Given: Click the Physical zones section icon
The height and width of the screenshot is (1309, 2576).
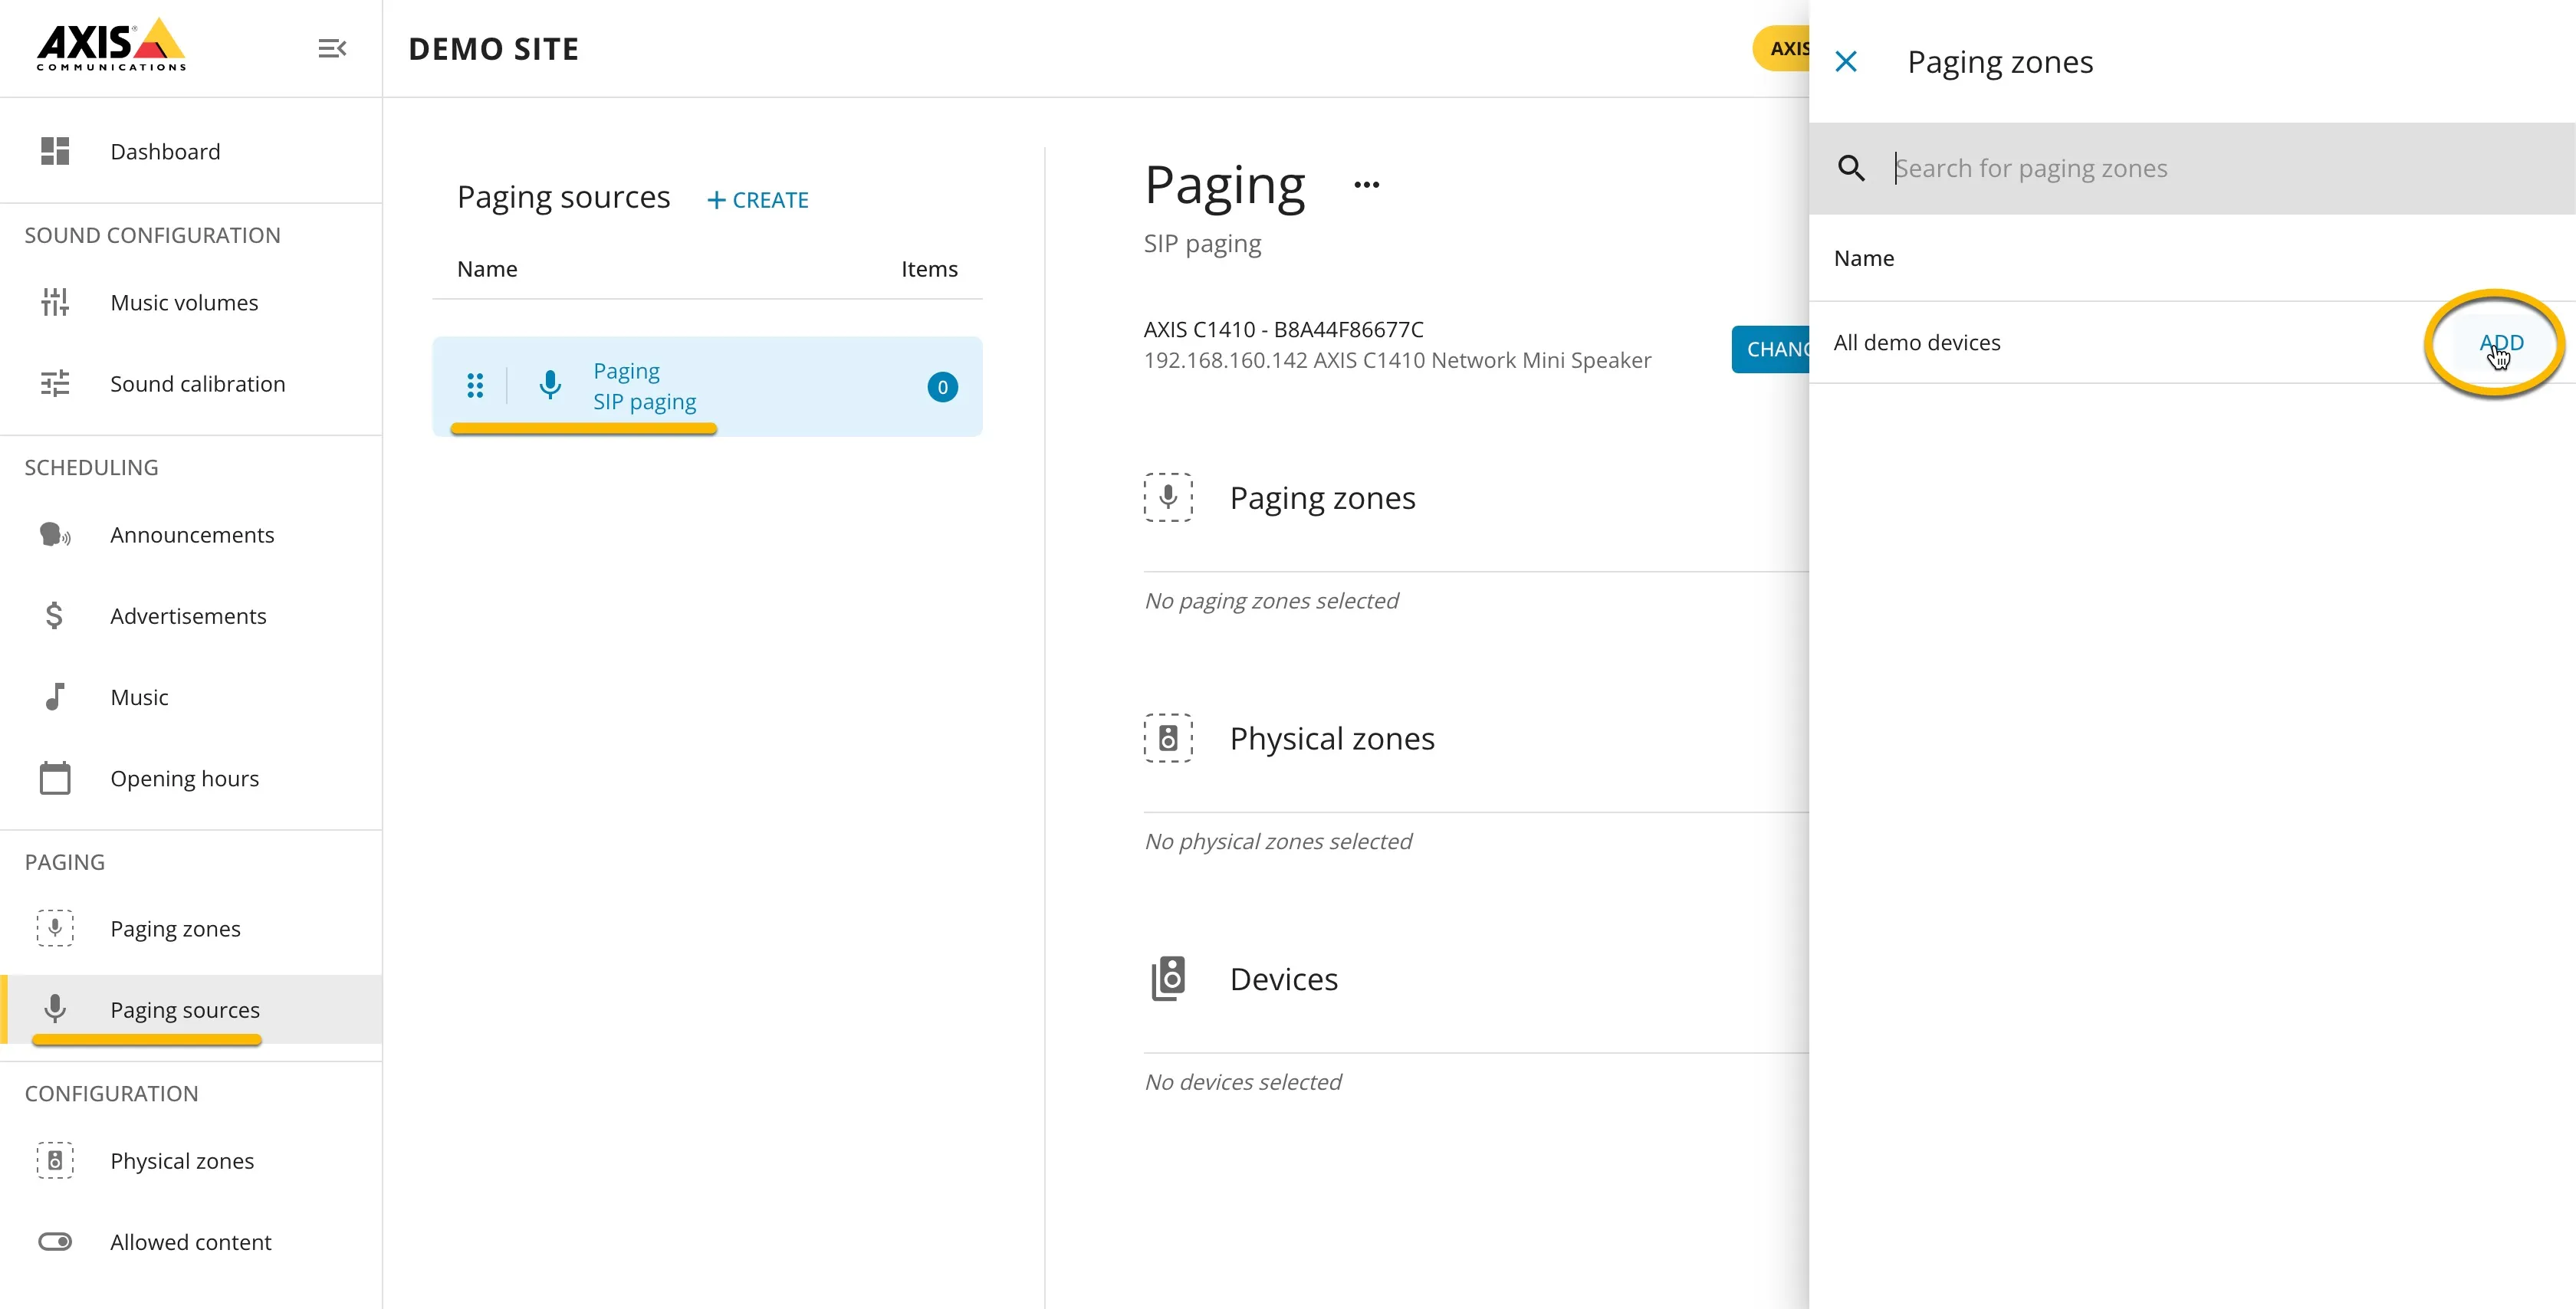Looking at the screenshot, I should 1168,738.
